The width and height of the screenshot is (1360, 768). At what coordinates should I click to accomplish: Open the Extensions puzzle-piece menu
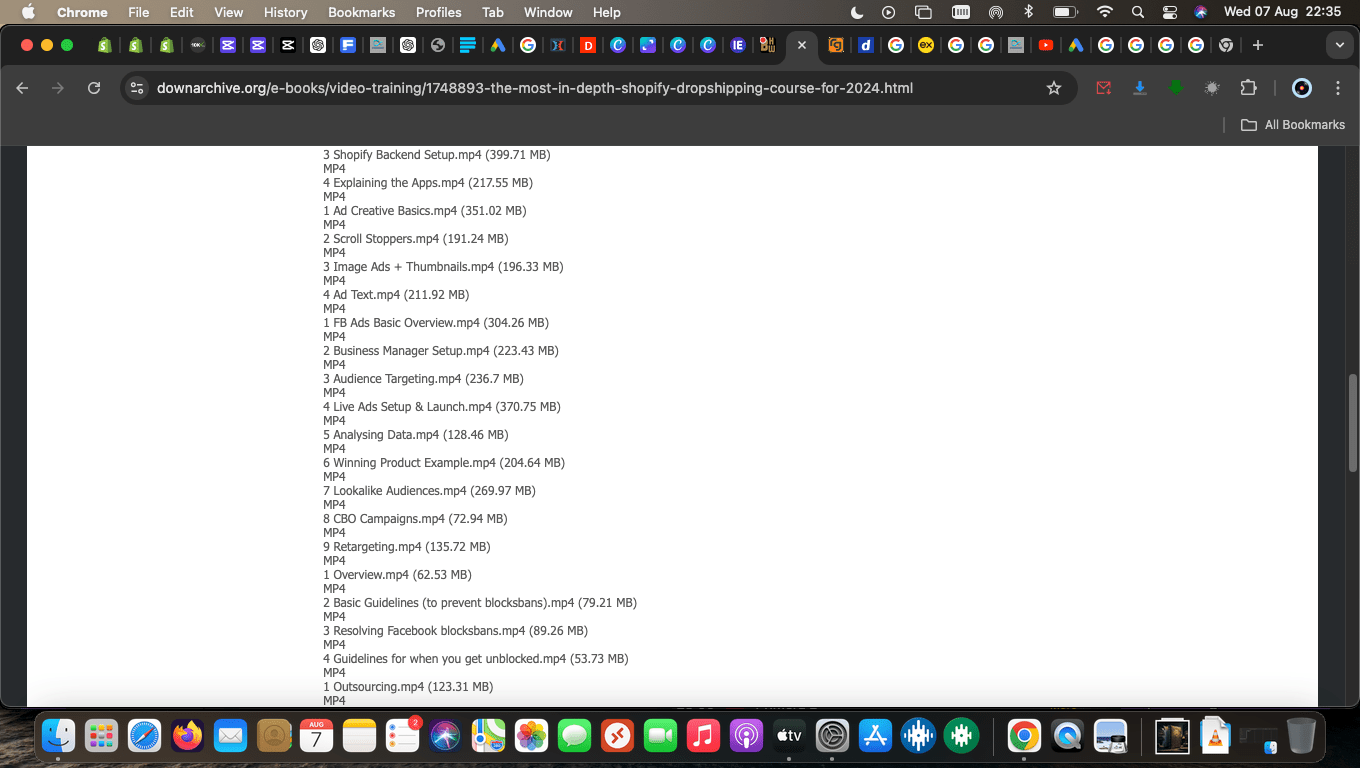(x=1248, y=88)
